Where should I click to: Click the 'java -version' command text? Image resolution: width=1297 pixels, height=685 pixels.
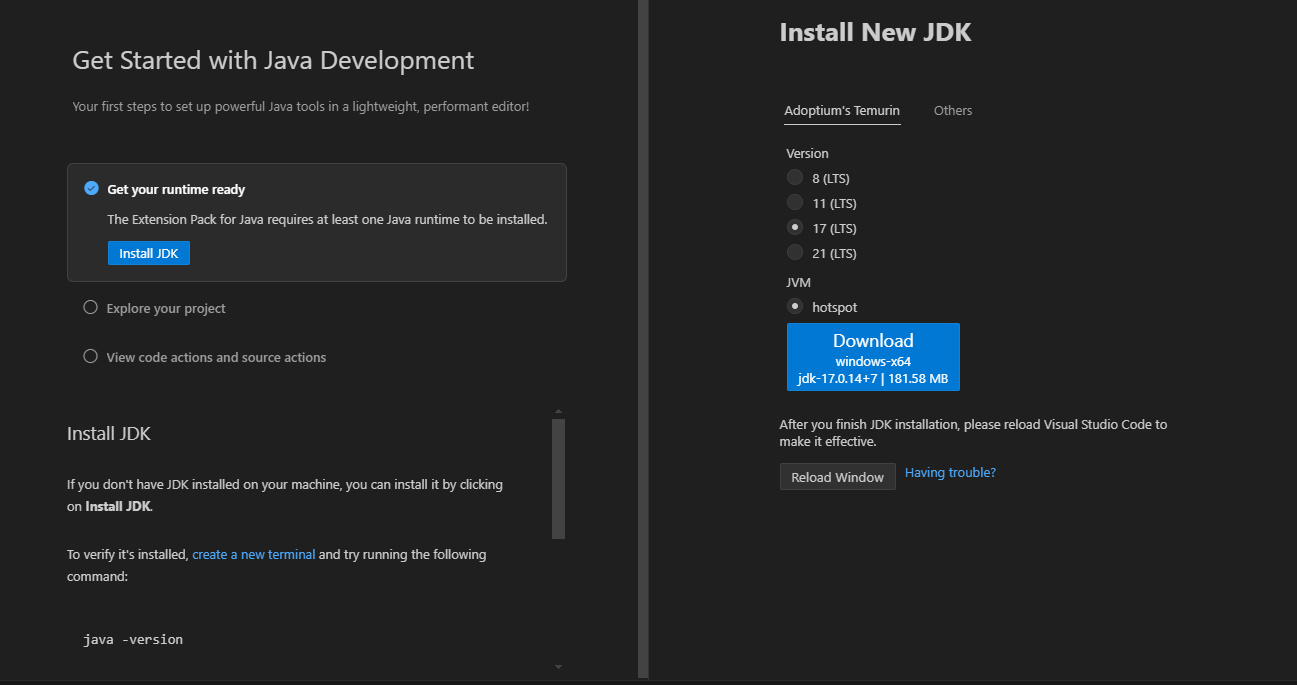[x=133, y=639]
